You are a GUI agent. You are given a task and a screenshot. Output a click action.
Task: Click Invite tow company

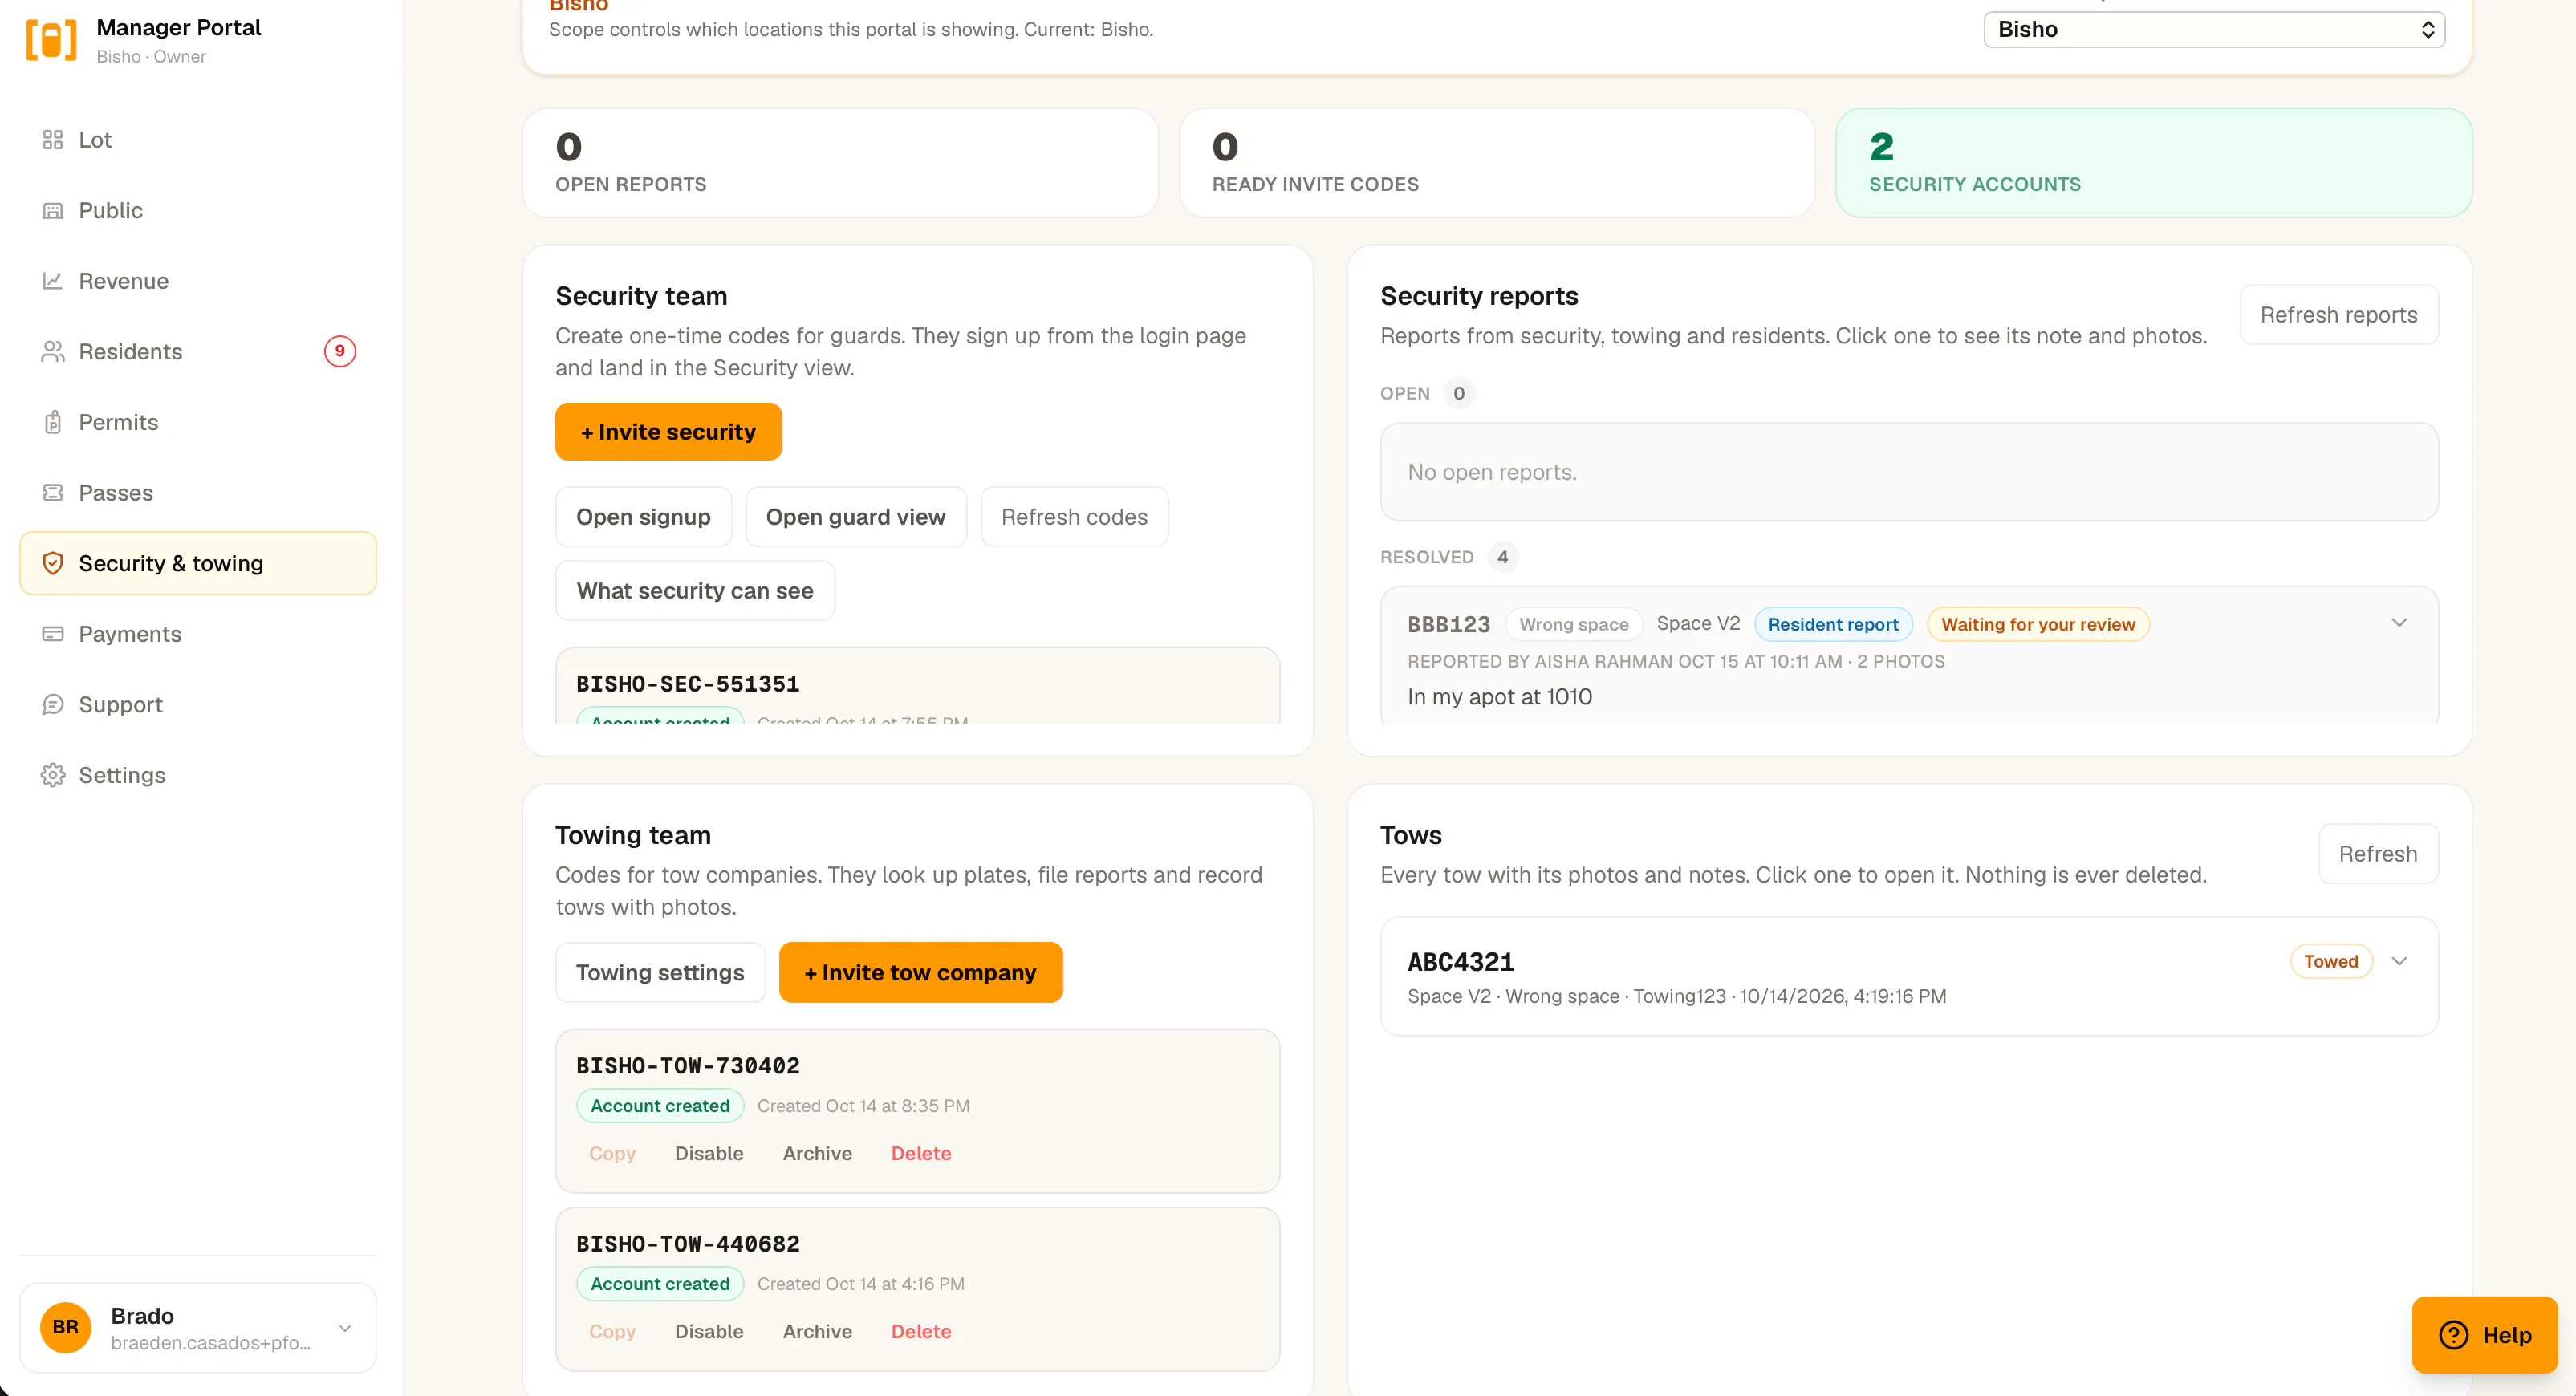[920, 973]
